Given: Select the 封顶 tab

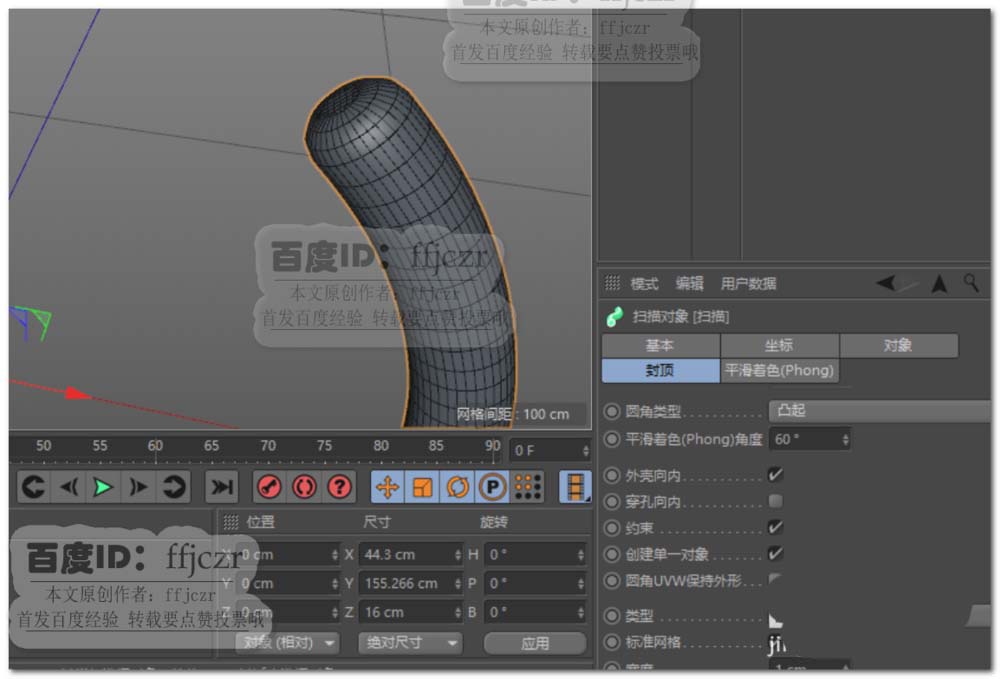Looking at the screenshot, I should (660, 370).
